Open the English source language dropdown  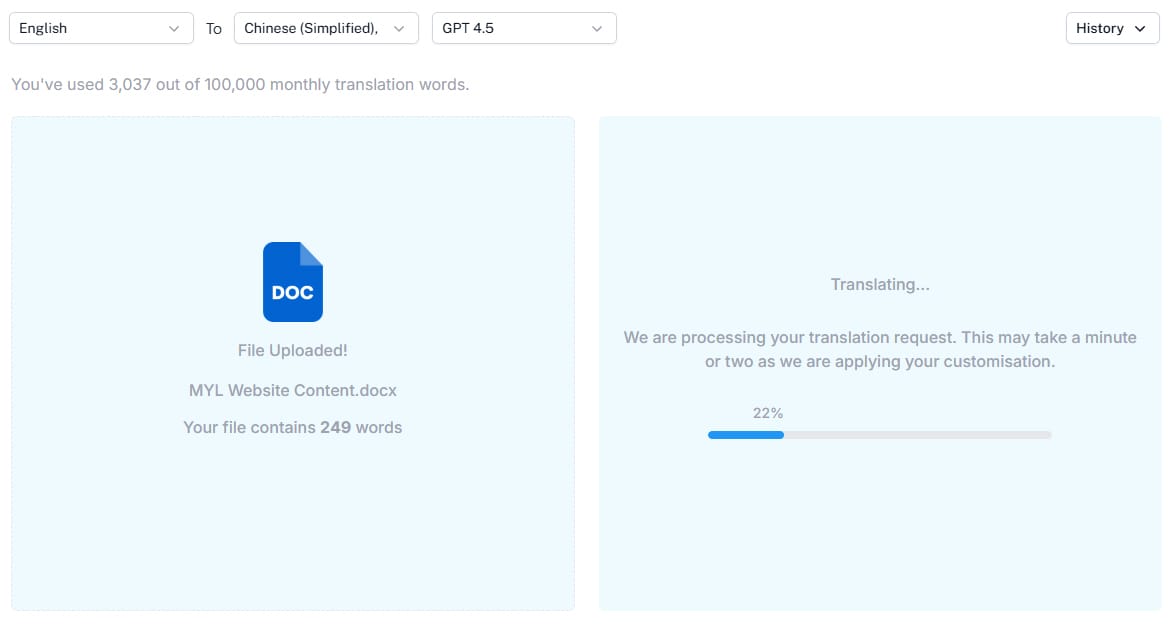(100, 28)
